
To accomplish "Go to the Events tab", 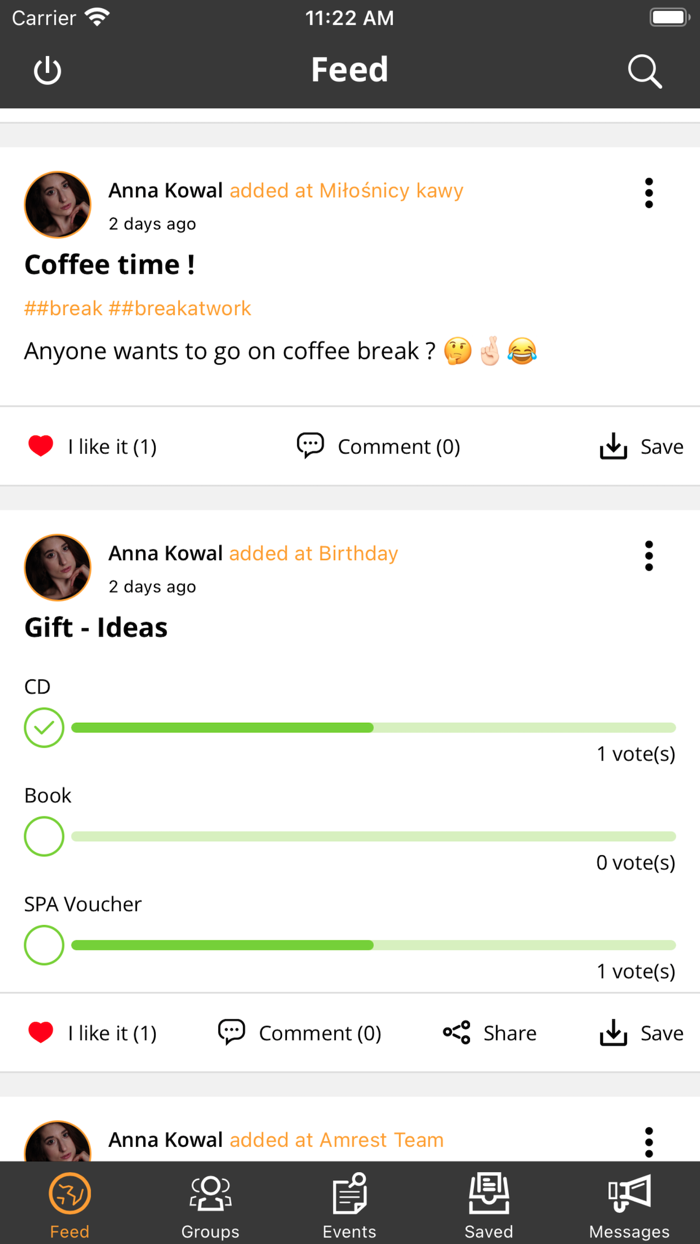I will [349, 1204].
